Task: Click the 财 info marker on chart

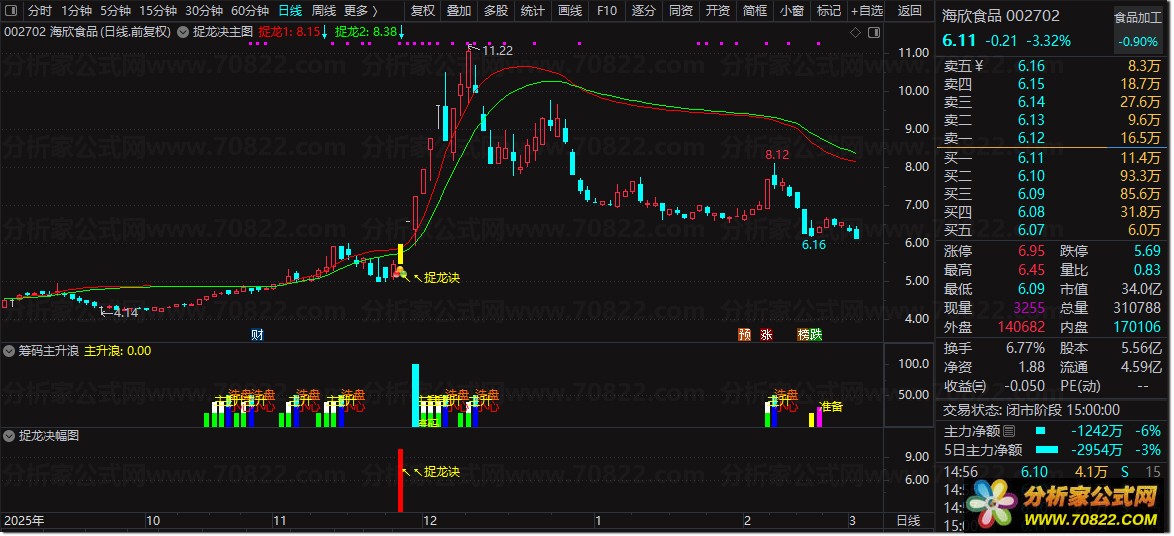Action: click(257, 335)
